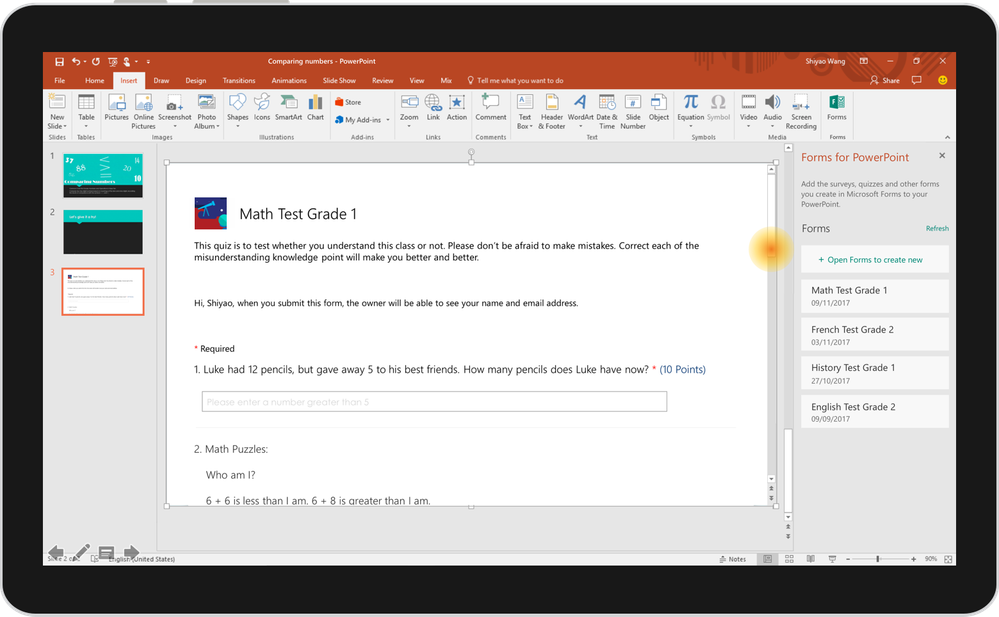Screen dimensions: 999x617
Task: Select French Test Grade 2 form
Action: 875,335
